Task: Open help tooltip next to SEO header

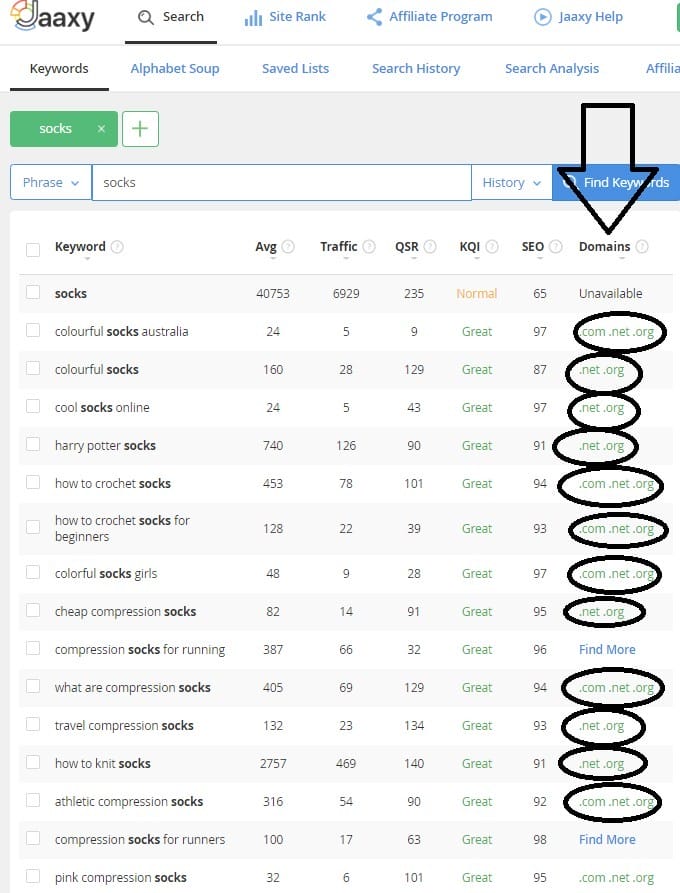Action: [556, 247]
